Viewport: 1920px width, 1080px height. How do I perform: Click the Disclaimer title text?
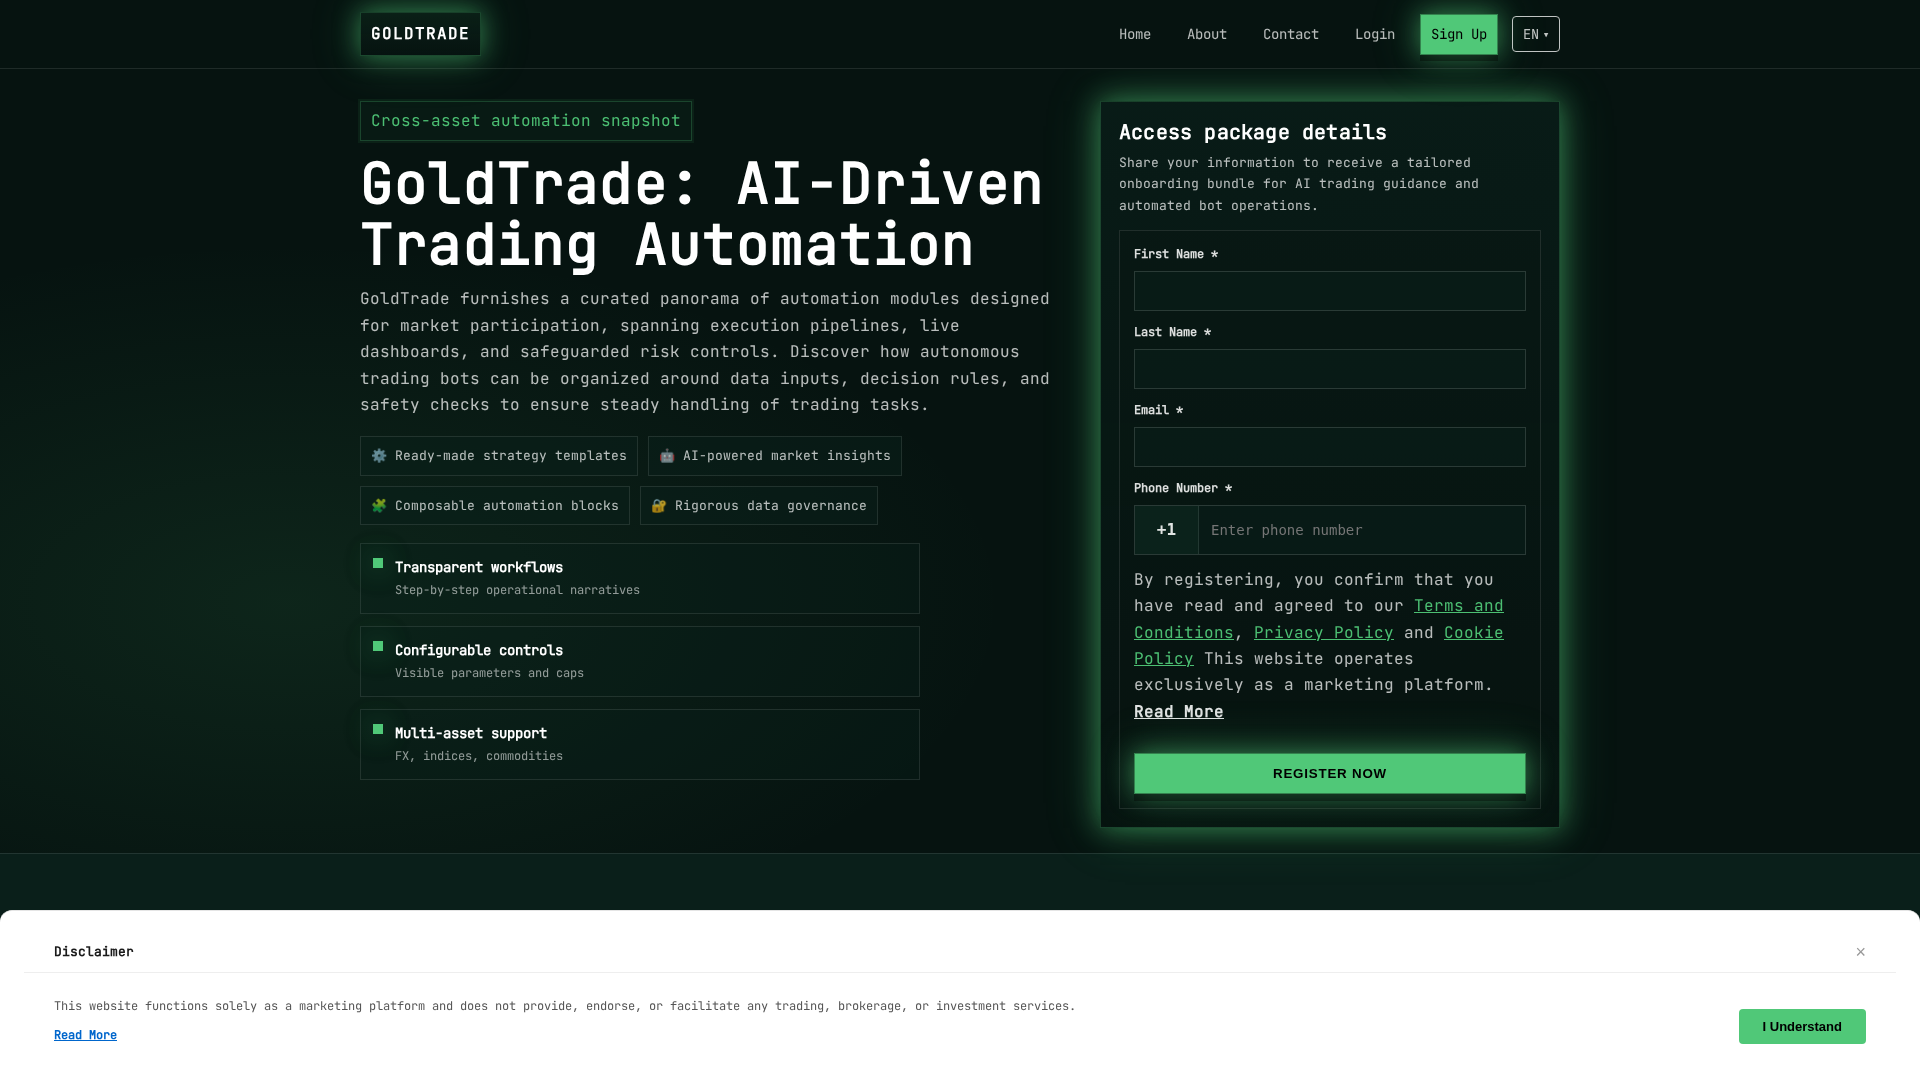pyautogui.click(x=94, y=952)
